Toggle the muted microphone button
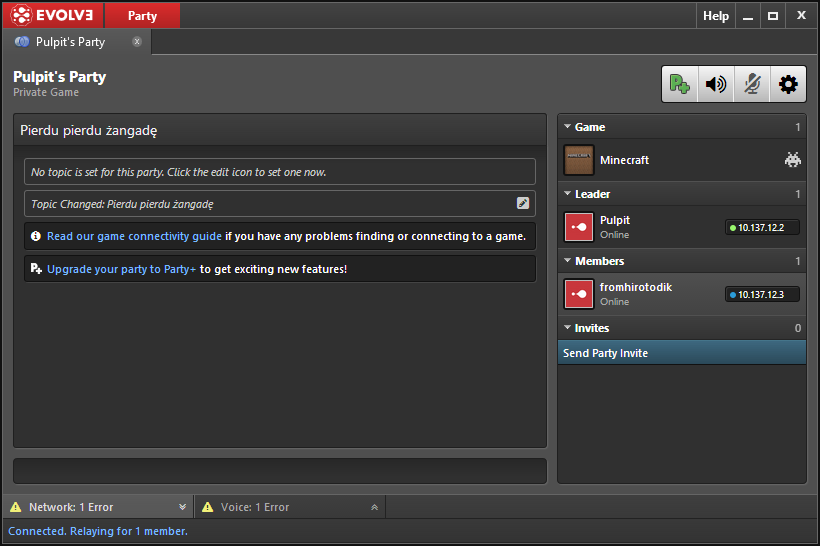The width and height of the screenshot is (820, 546). [752, 84]
